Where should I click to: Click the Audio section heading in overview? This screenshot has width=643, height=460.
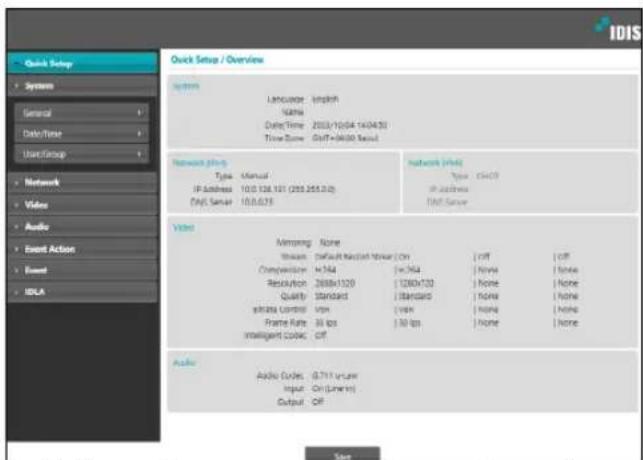(184, 363)
